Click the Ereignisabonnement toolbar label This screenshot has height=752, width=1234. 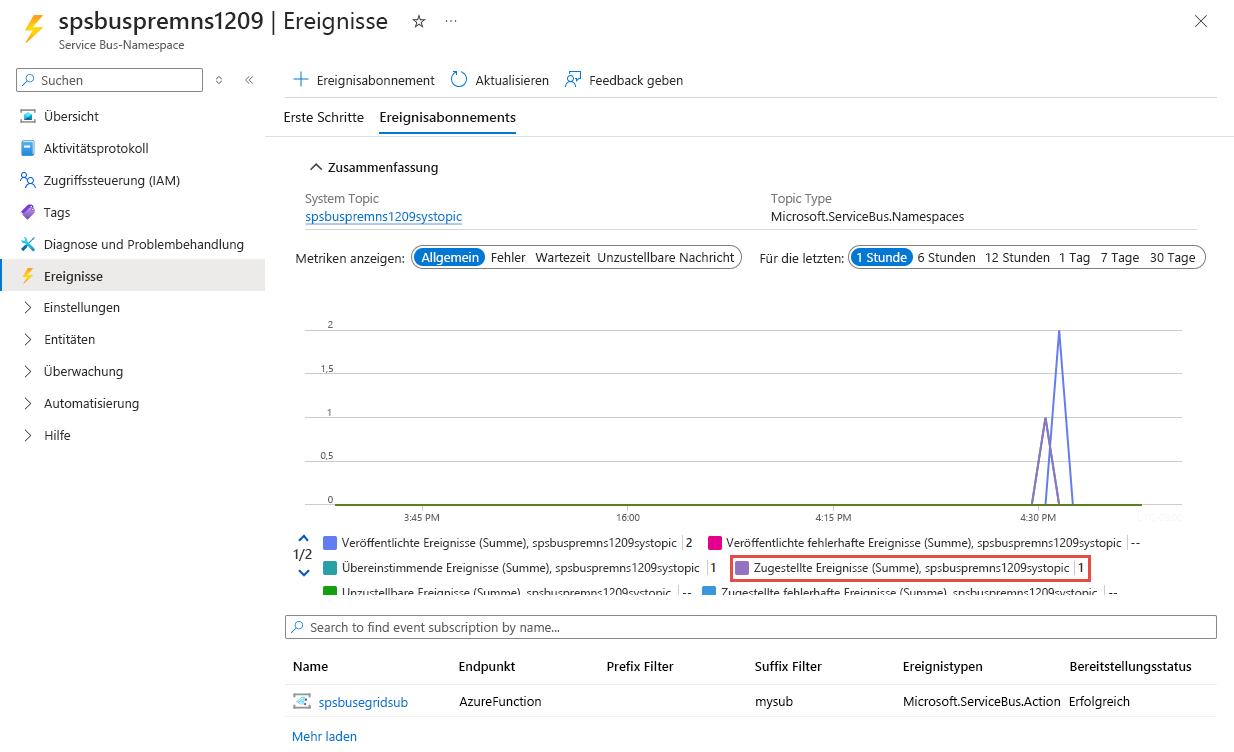pyautogui.click(x=375, y=80)
